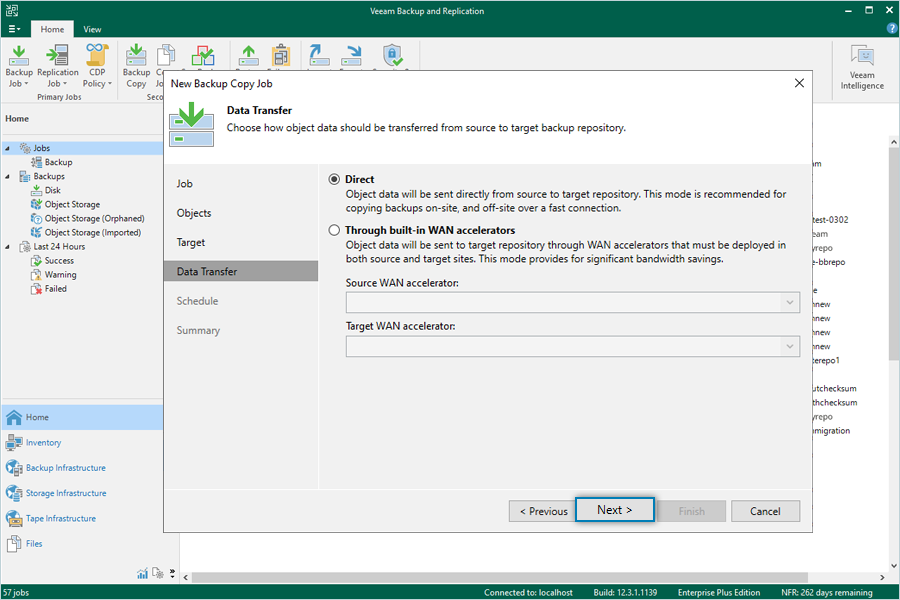Select the Backups tree node

click(x=49, y=176)
